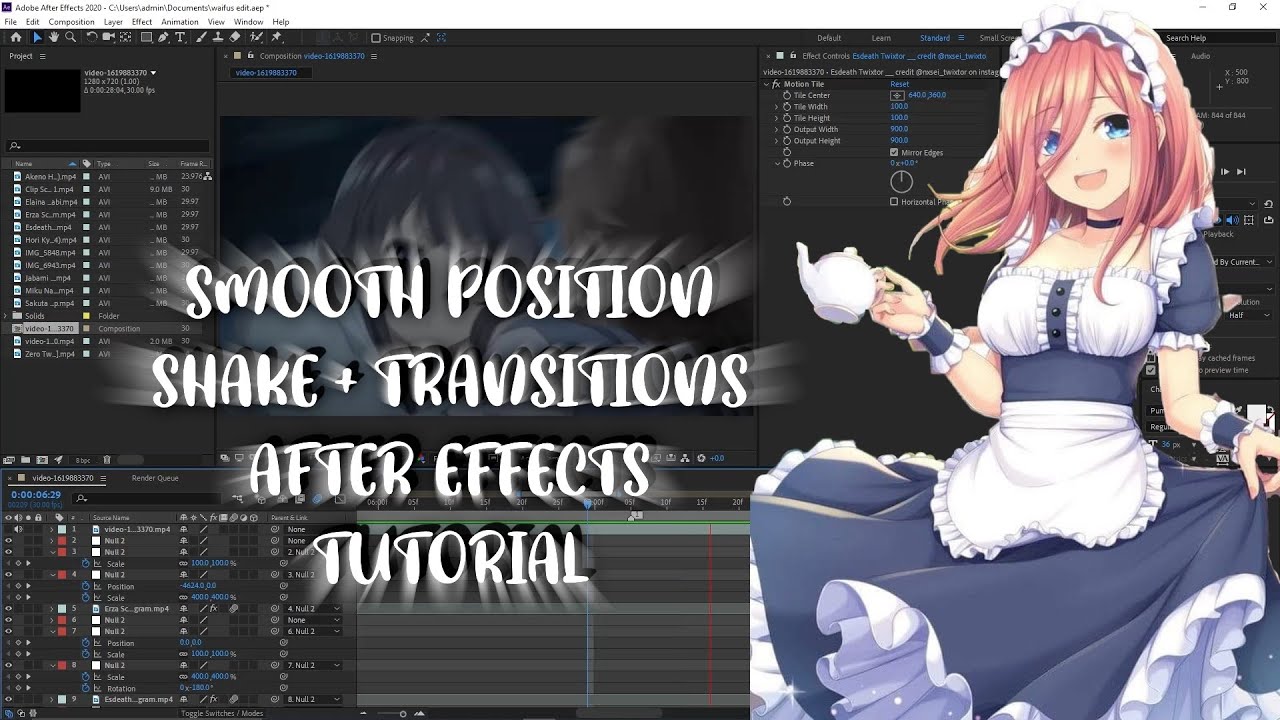
Task: Click the Phase angle dial
Action: click(901, 181)
